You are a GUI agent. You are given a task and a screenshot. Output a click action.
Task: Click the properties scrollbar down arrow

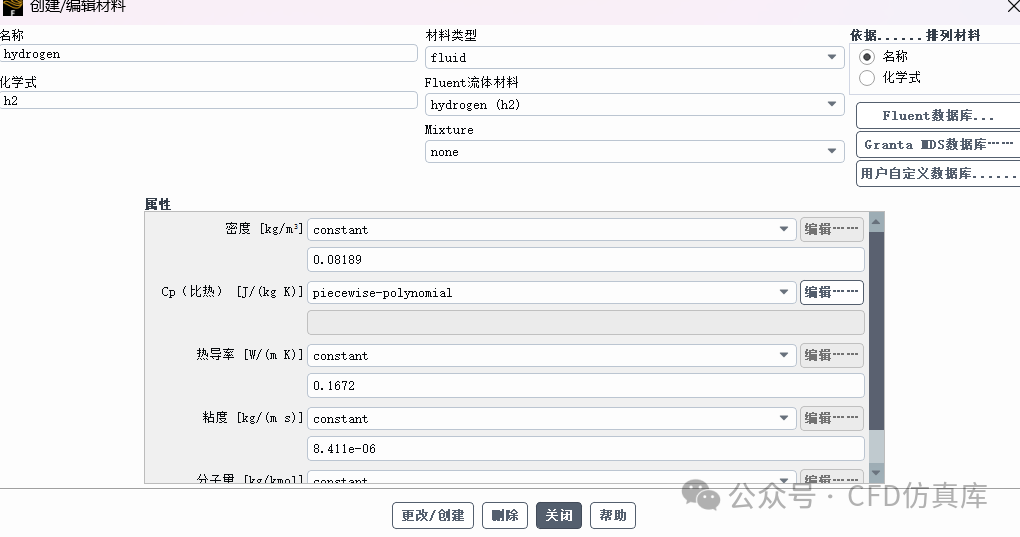pyautogui.click(x=876, y=473)
